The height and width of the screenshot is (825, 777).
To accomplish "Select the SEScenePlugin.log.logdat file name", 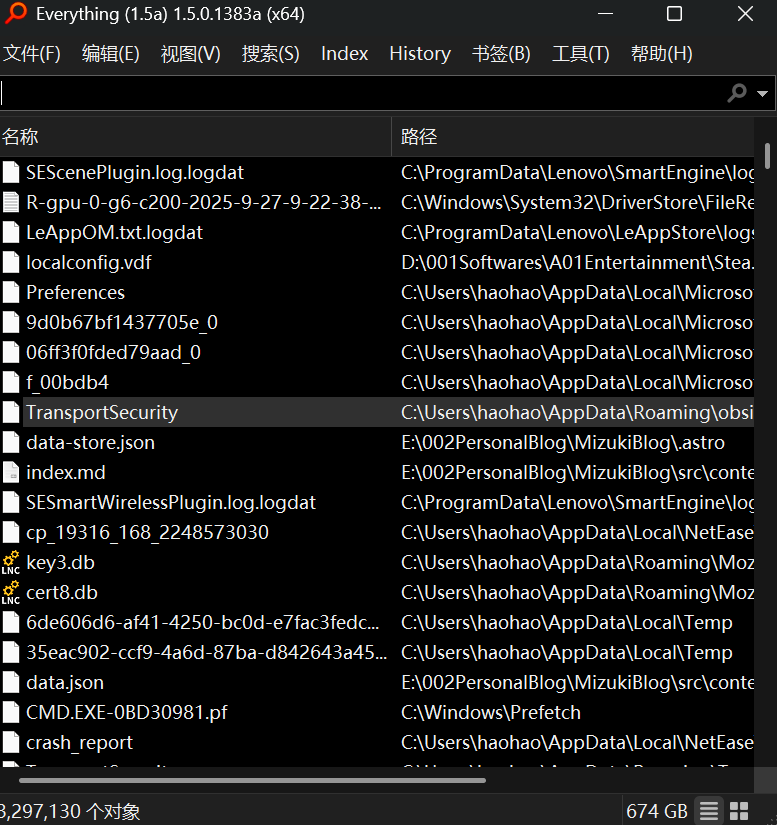I will [x=135, y=173].
